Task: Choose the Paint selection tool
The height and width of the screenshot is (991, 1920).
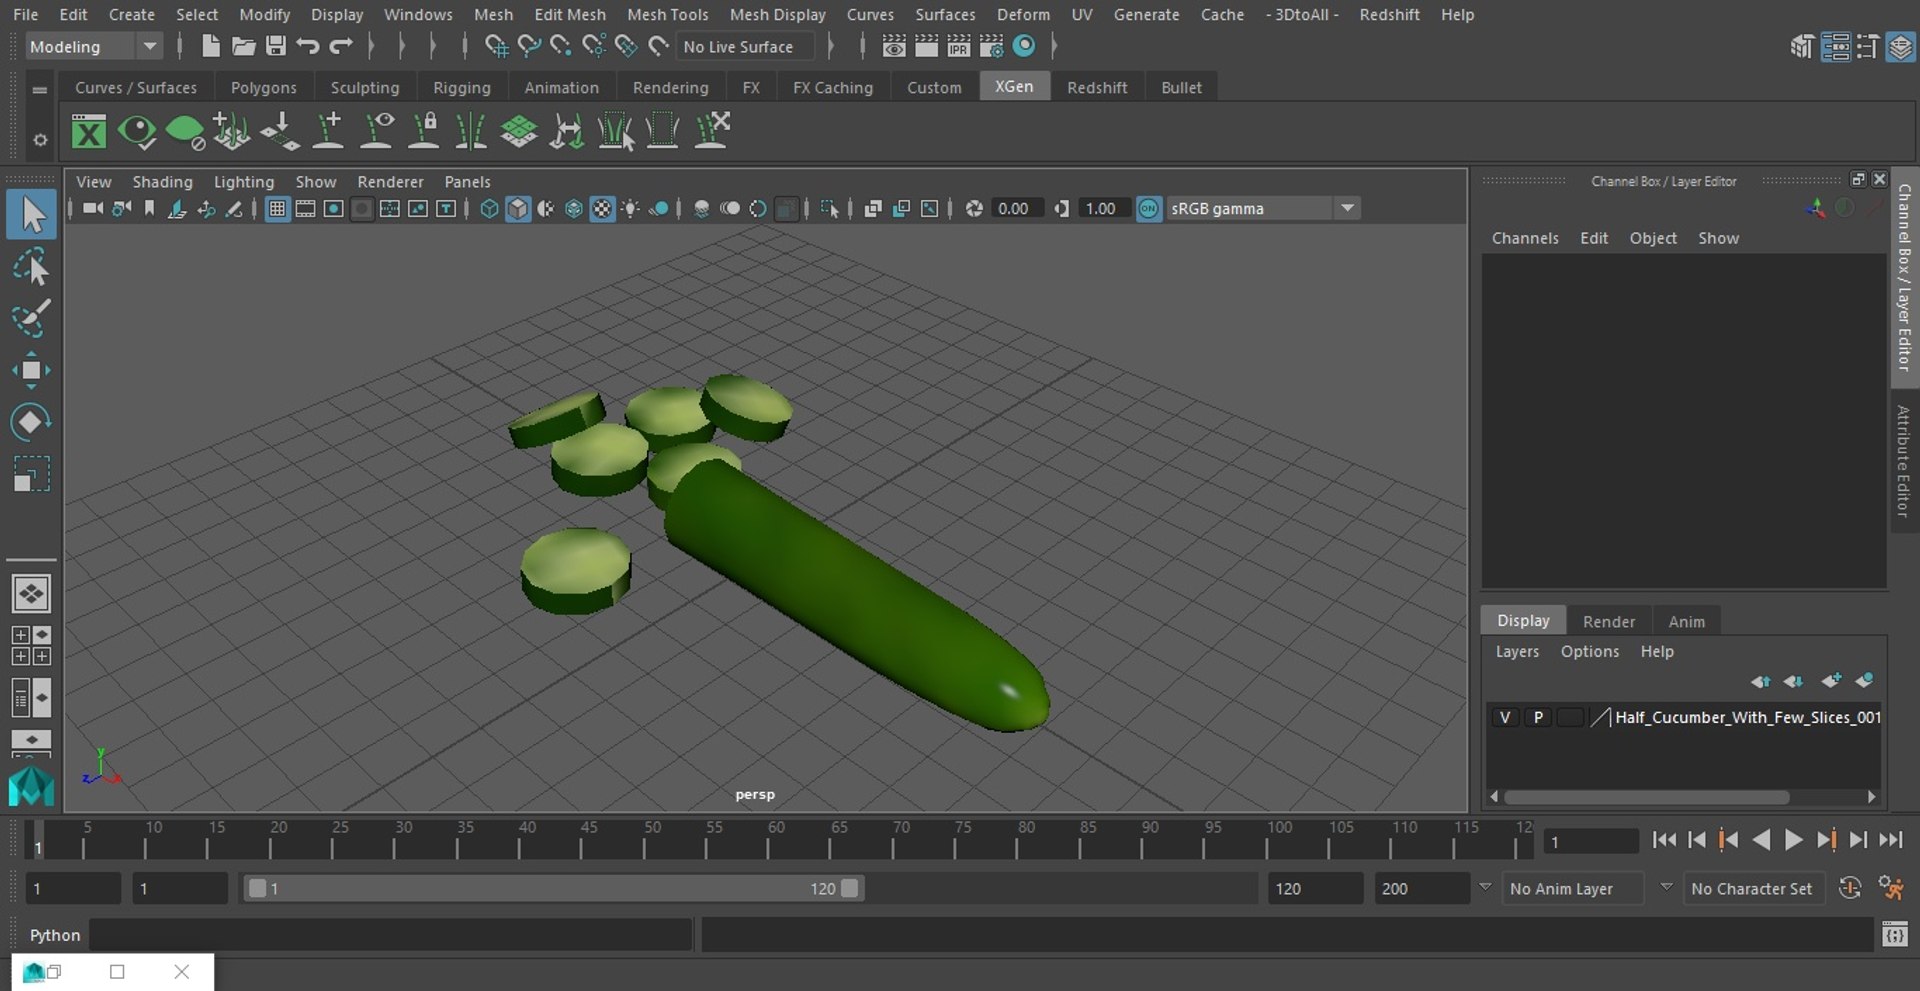Action: click(31, 319)
